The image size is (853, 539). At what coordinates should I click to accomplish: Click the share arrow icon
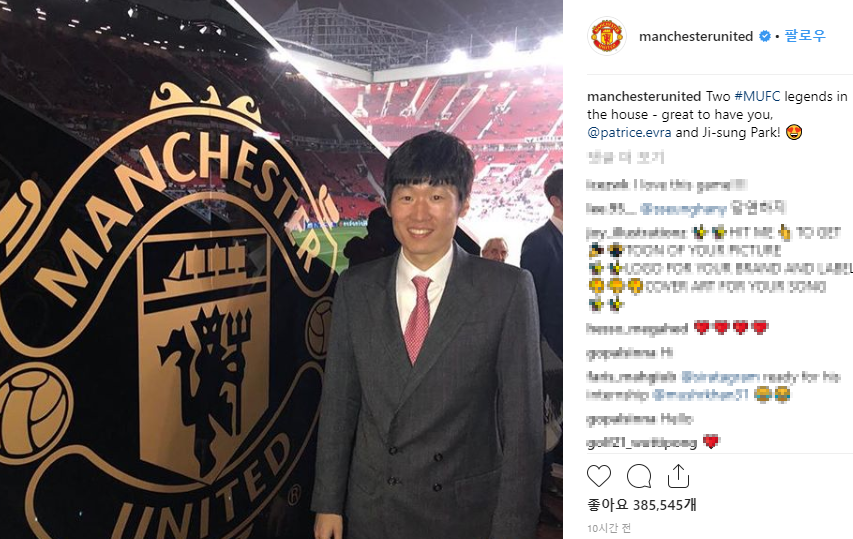[678, 476]
